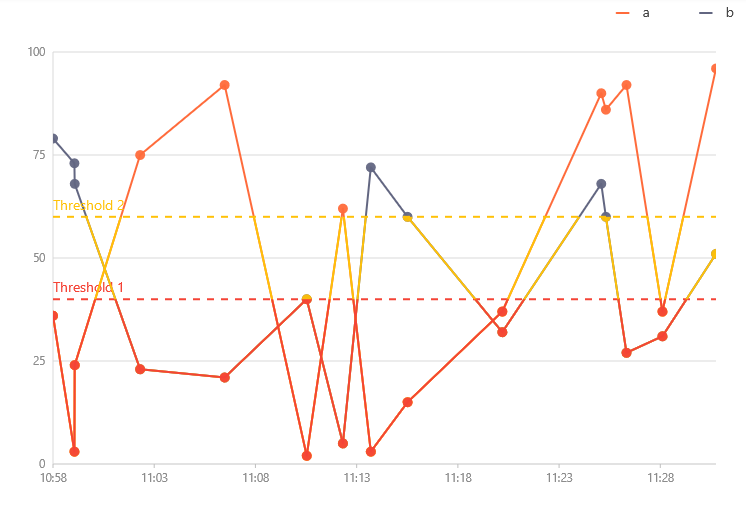Viewport: 746px width, 509px height.
Task: Toggle series a in the legend
Action: 645,12
